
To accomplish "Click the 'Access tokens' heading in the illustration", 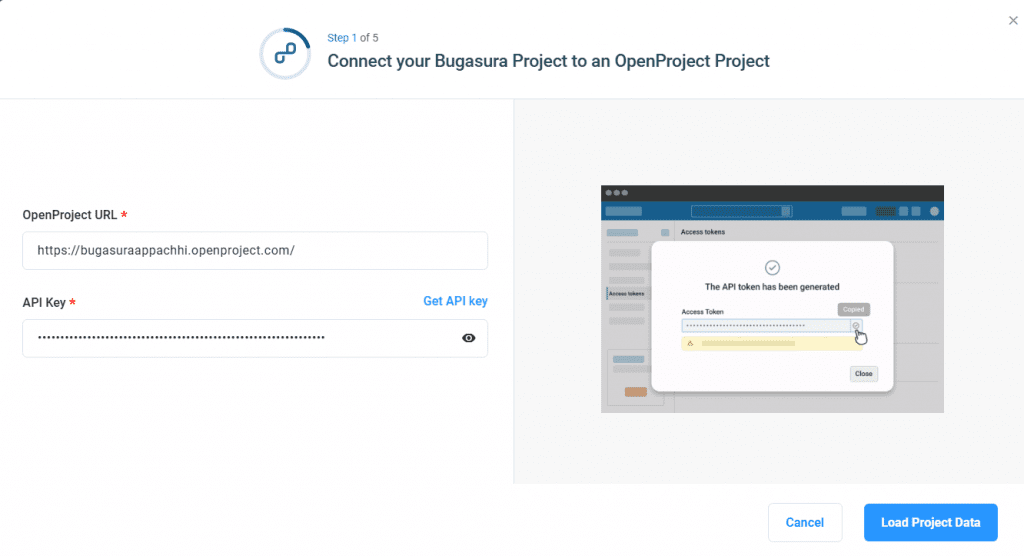I will coord(702,232).
